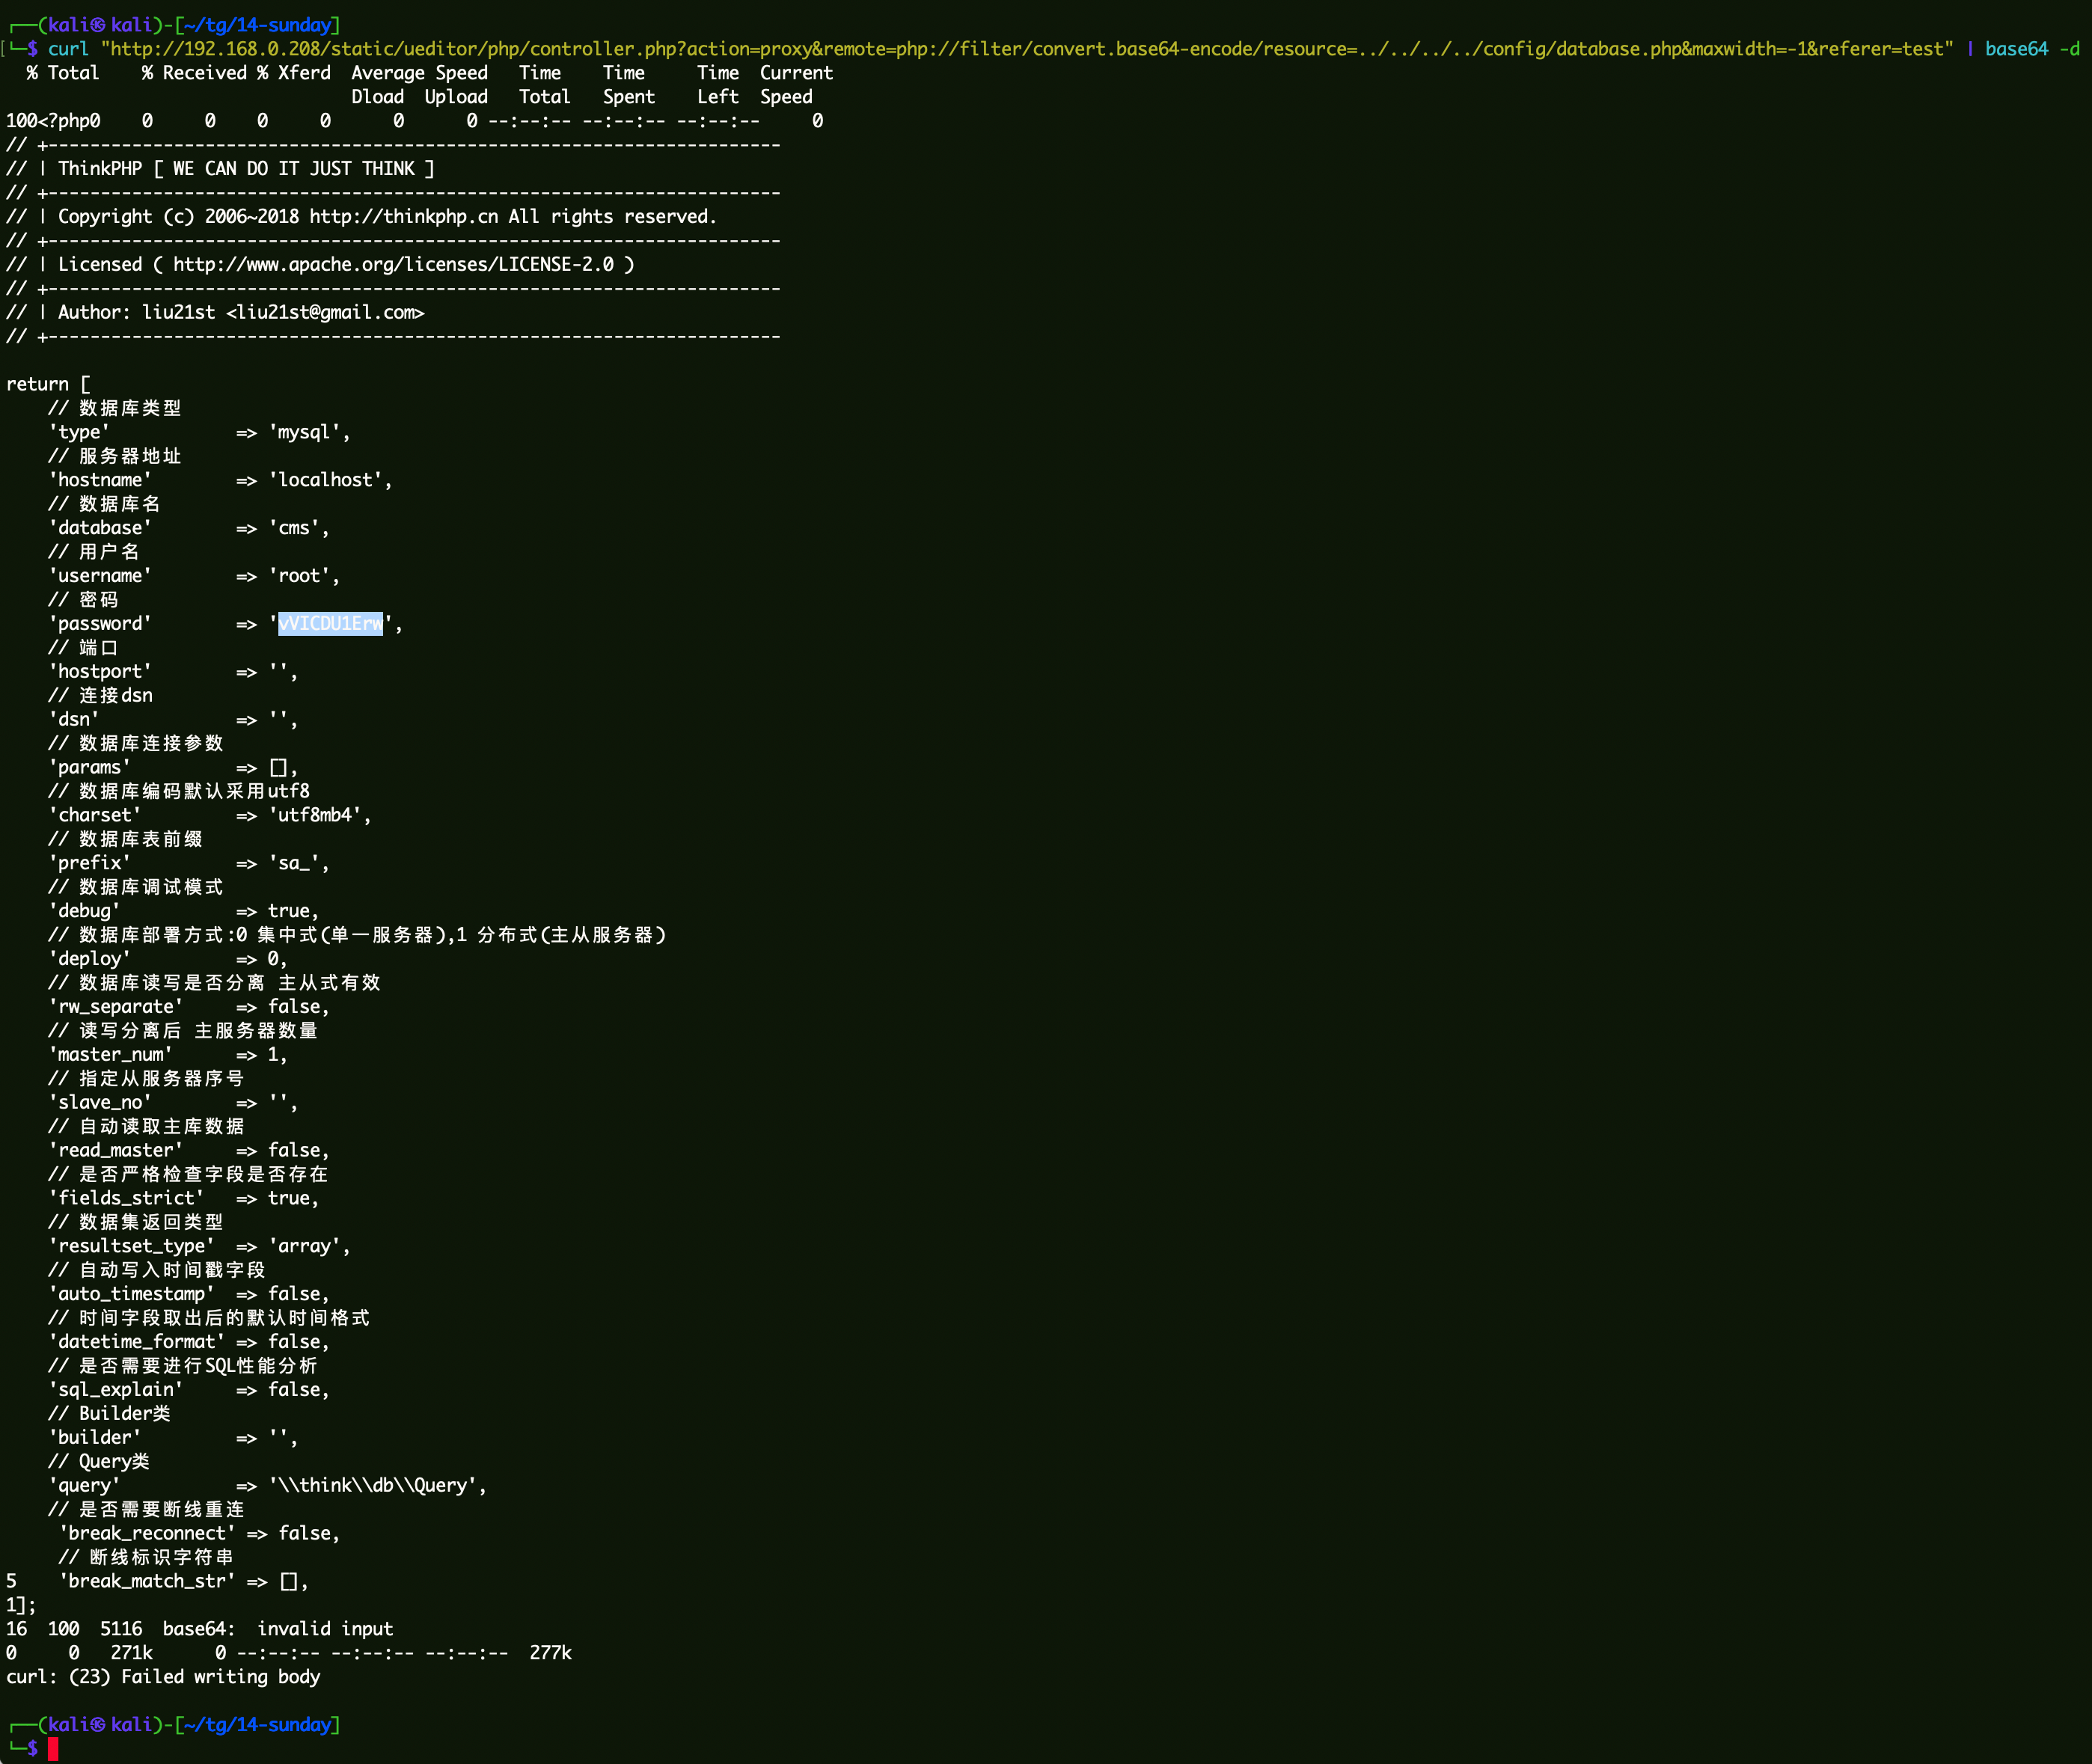This screenshot has height=1764, width=2092.
Task: Click the 'sa_' prefix value
Action: [294, 863]
